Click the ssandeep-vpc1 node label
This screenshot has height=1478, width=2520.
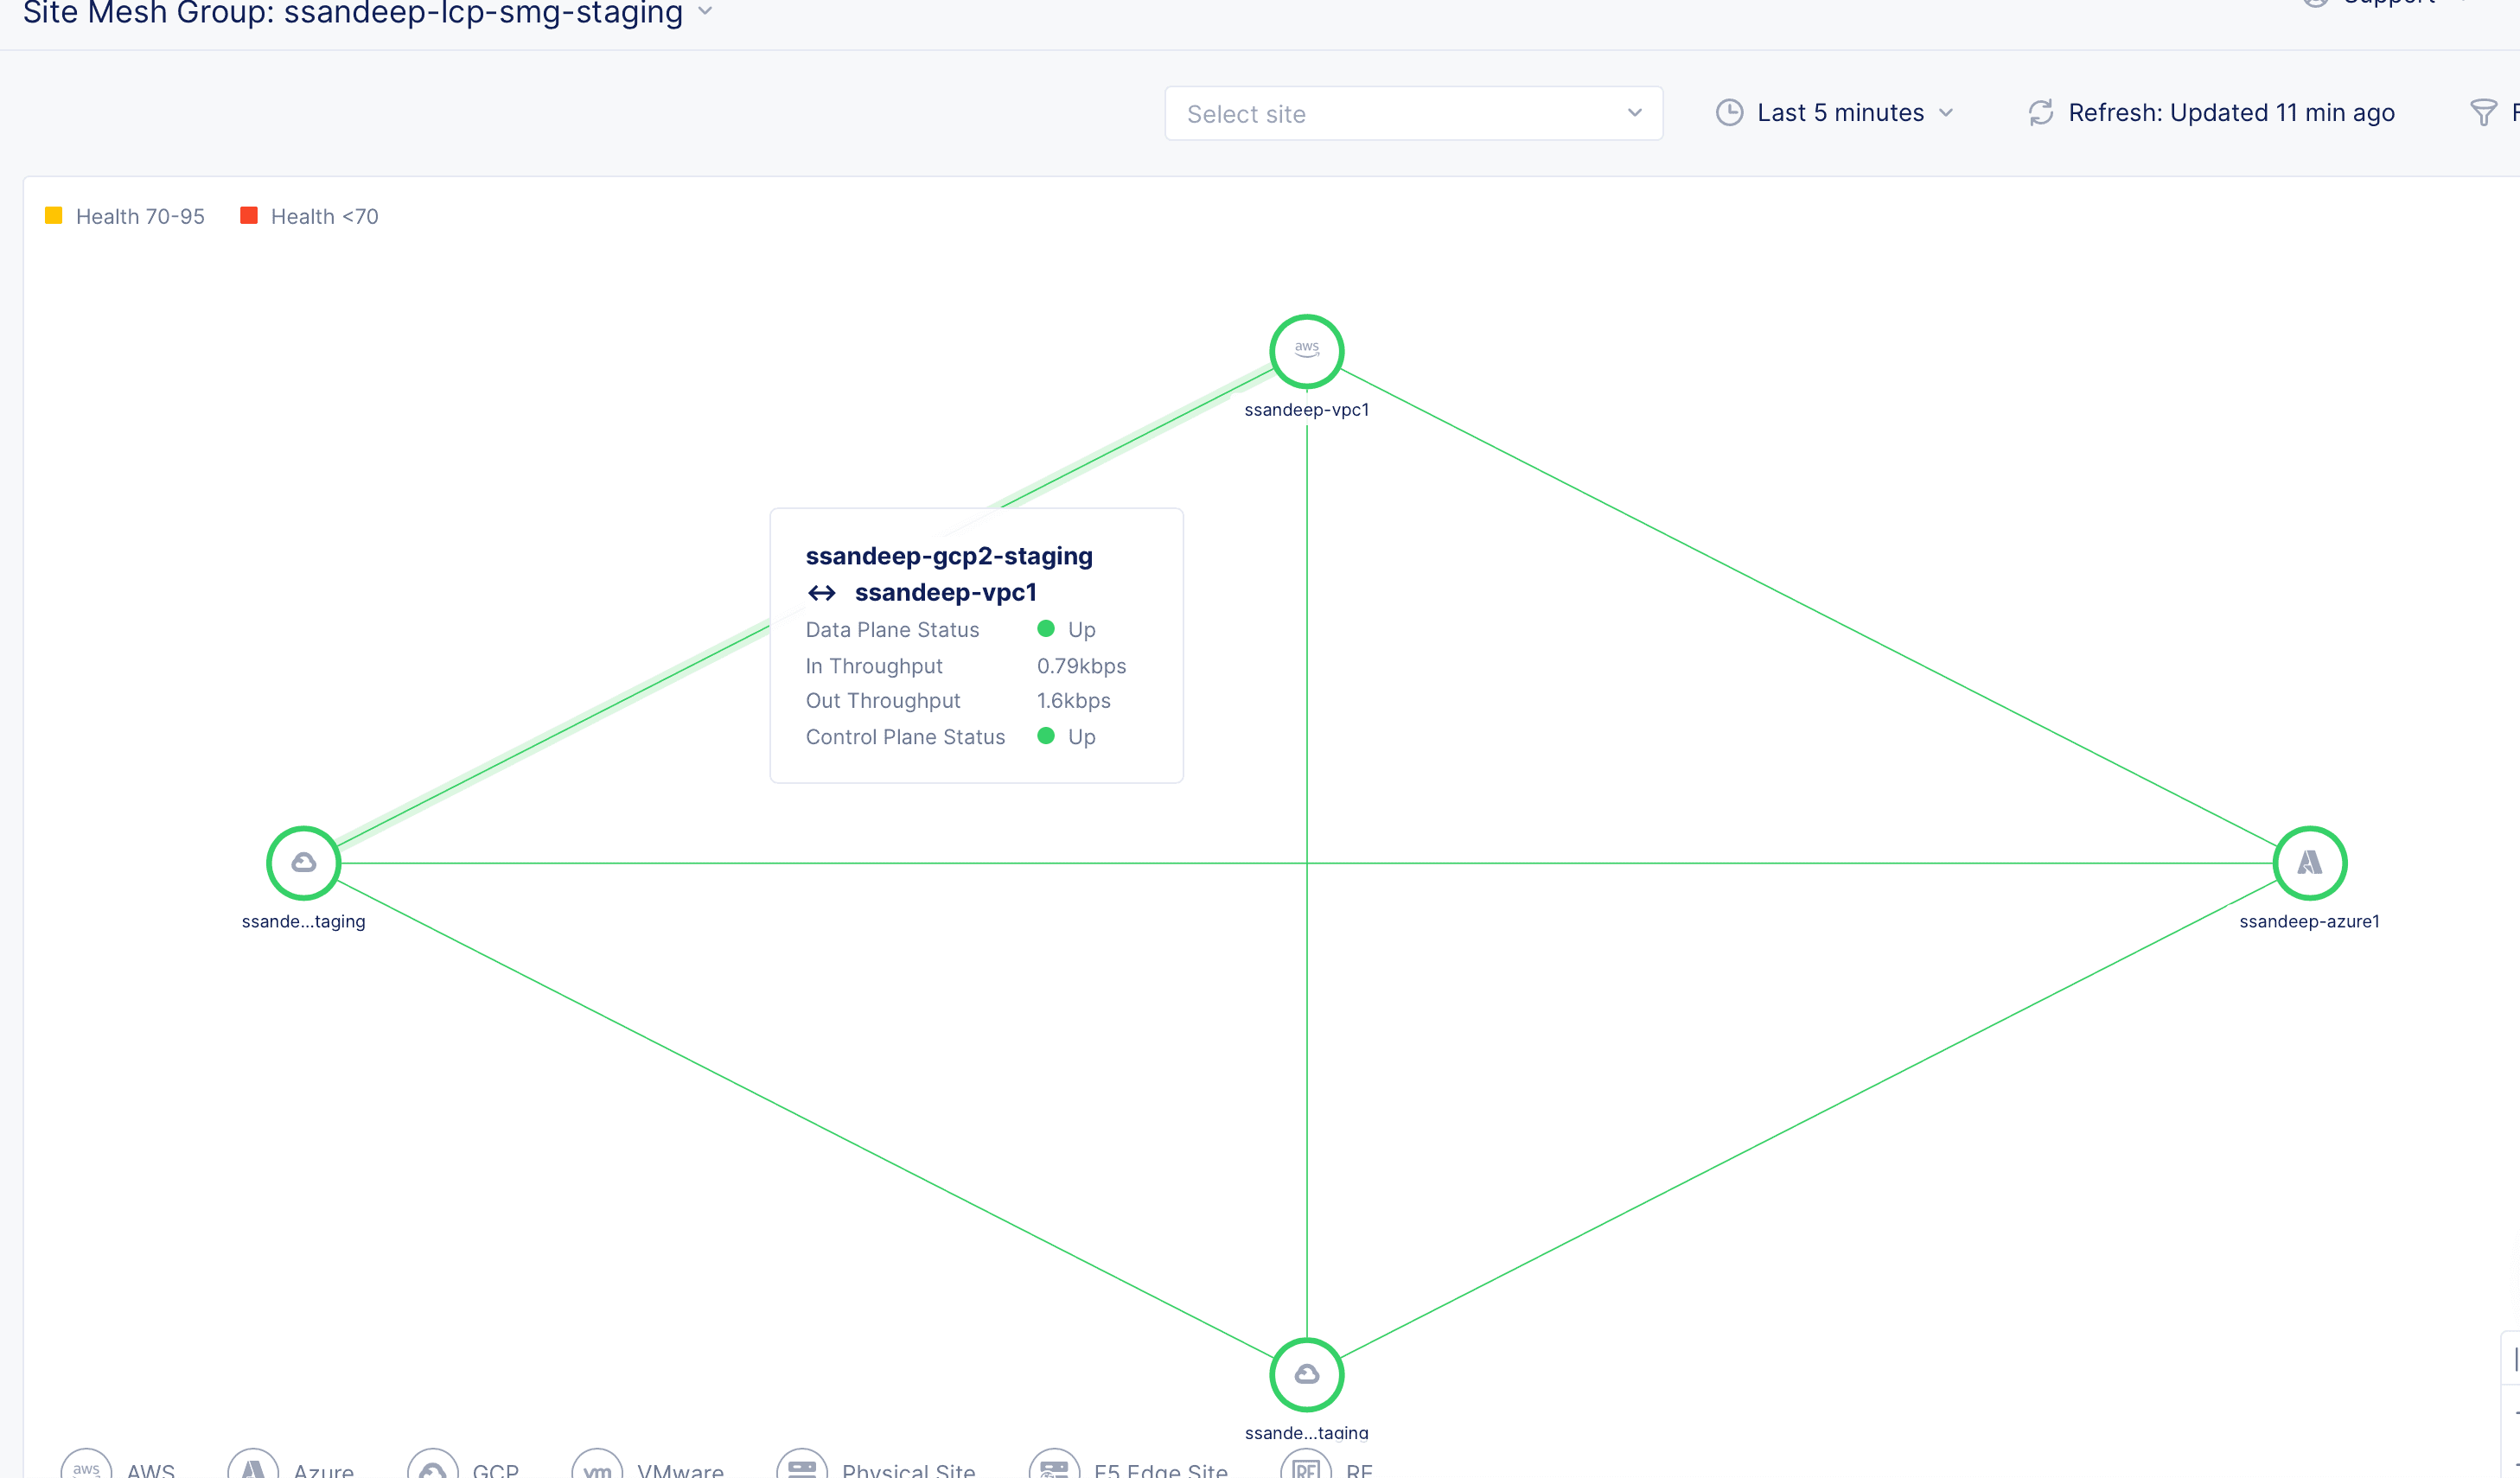[1306, 410]
